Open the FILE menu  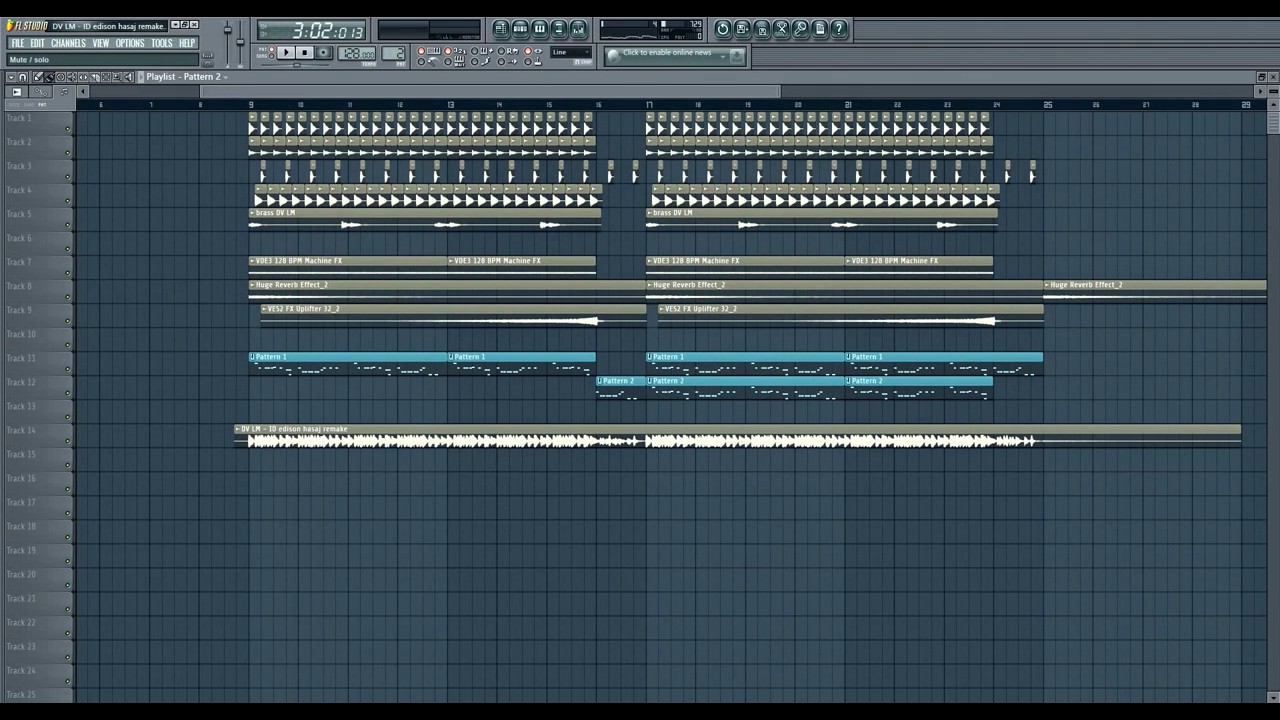point(17,43)
